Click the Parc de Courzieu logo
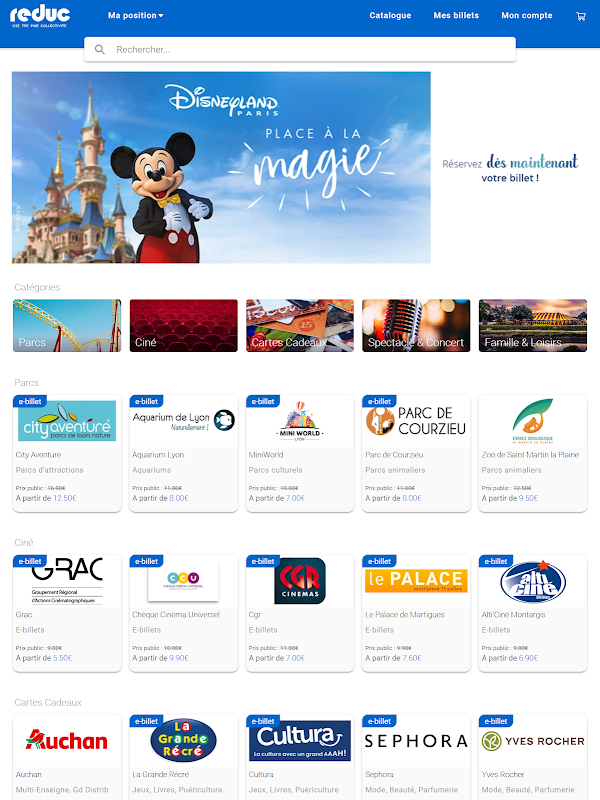Image resolution: width=600 pixels, height=800 pixels. (416, 421)
